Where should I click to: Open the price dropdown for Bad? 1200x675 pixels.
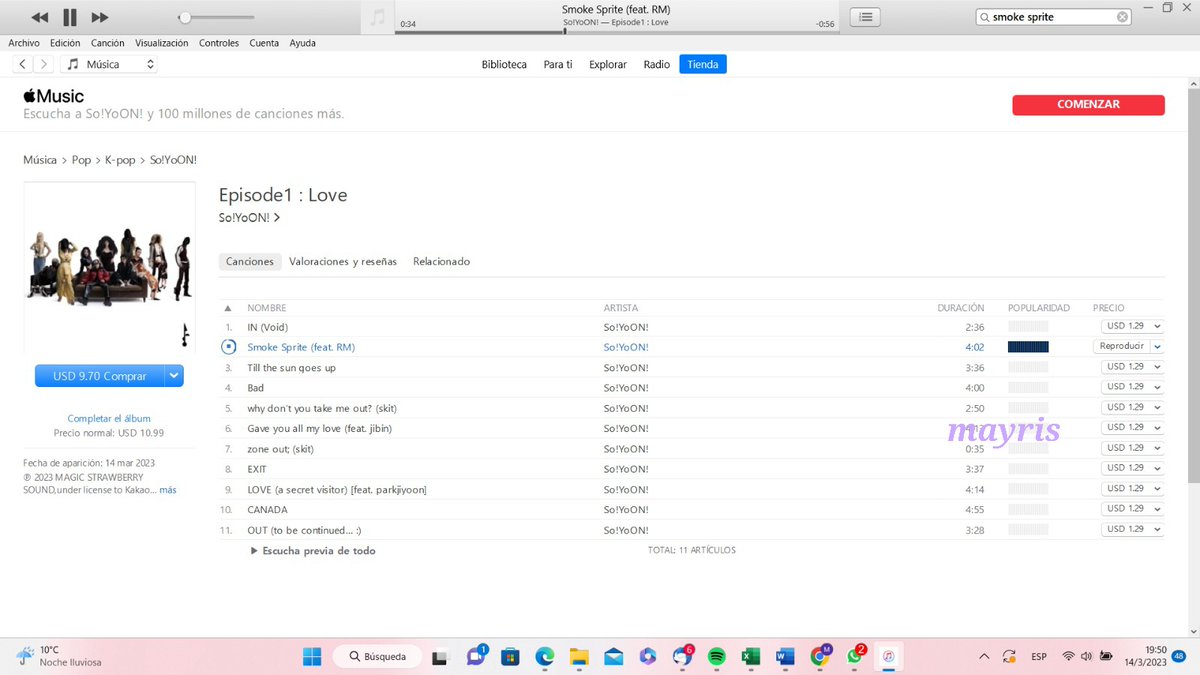click(x=1157, y=387)
